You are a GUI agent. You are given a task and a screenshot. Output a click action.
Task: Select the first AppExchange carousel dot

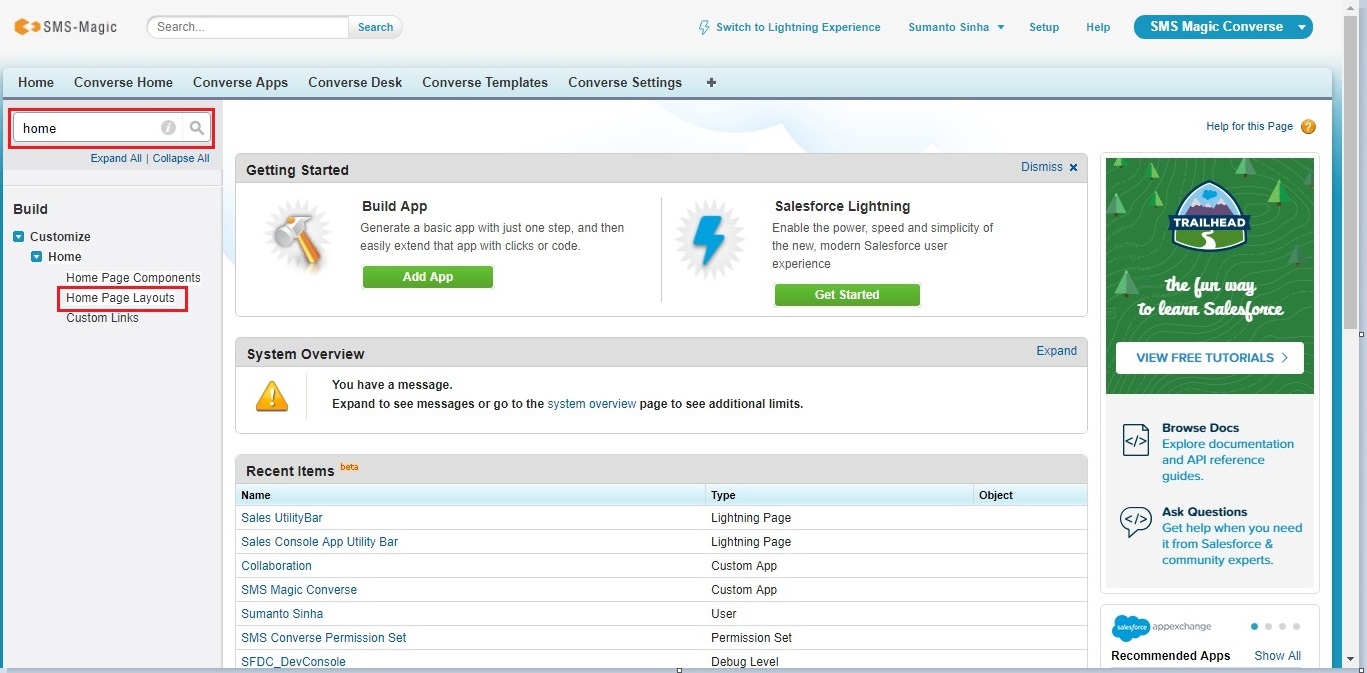[1255, 627]
